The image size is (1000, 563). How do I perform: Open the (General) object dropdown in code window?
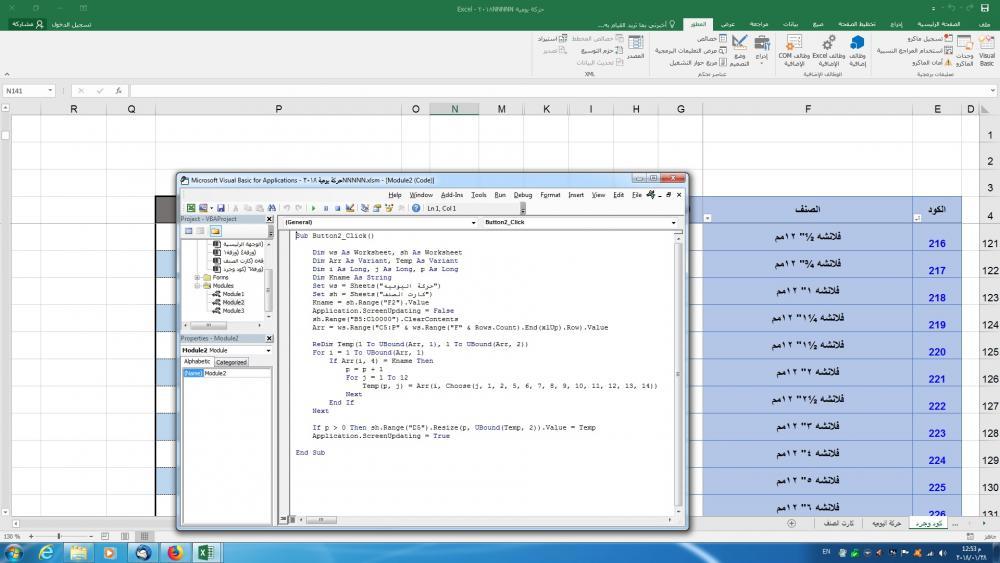pos(473,223)
